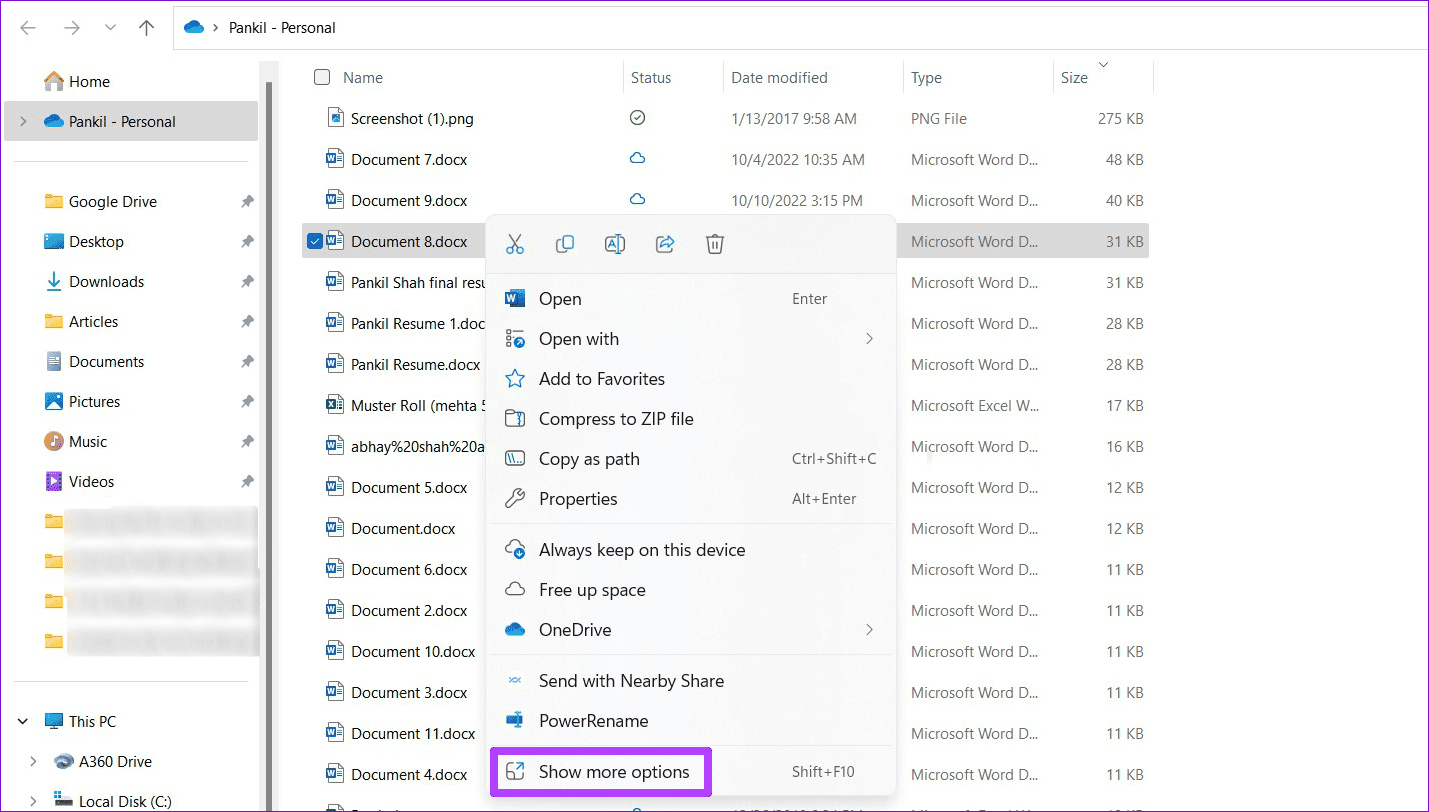Click the Forward navigation arrow
The width and height of the screenshot is (1429, 812).
(x=72, y=28)
